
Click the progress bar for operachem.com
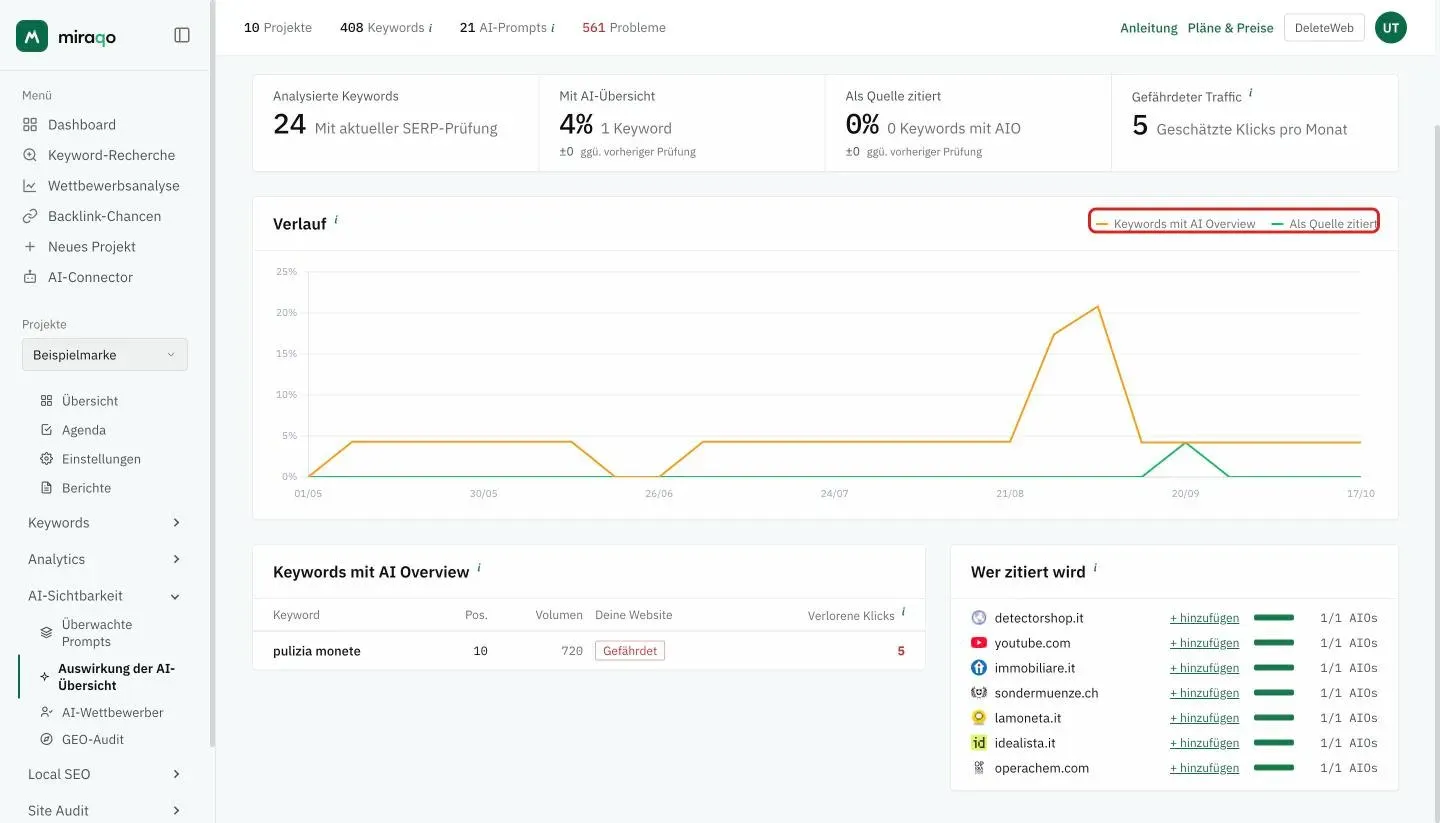pyautogui.click(x=1274, y=768)
